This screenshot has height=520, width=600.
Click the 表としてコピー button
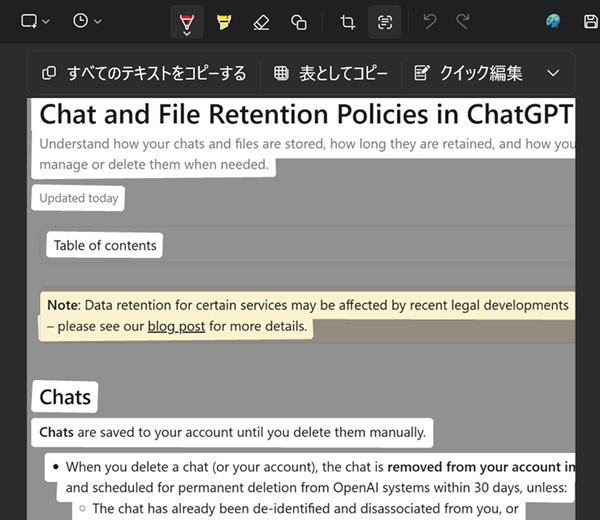(331, 73)
